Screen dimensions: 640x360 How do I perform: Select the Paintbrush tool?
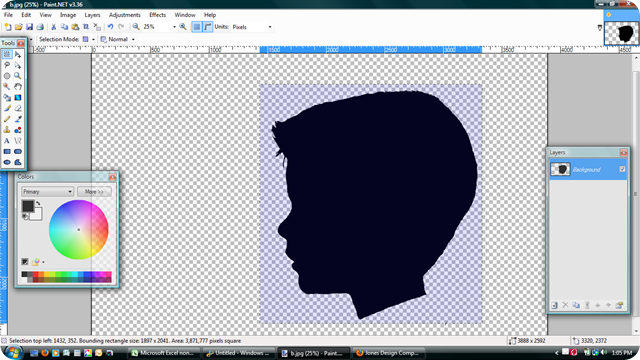(x=7, y=108)
